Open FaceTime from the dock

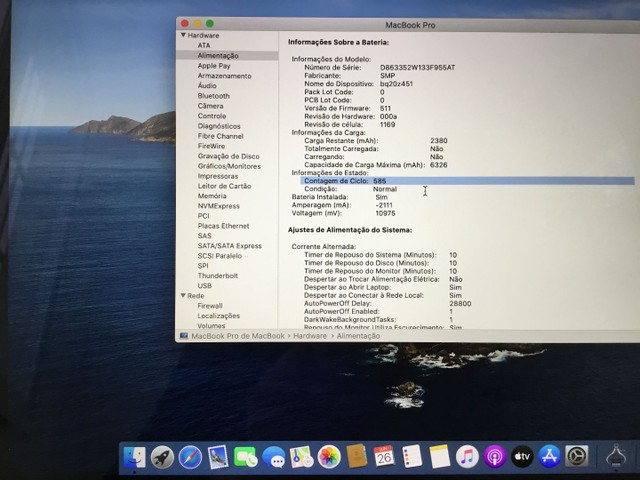pos(245,457)
